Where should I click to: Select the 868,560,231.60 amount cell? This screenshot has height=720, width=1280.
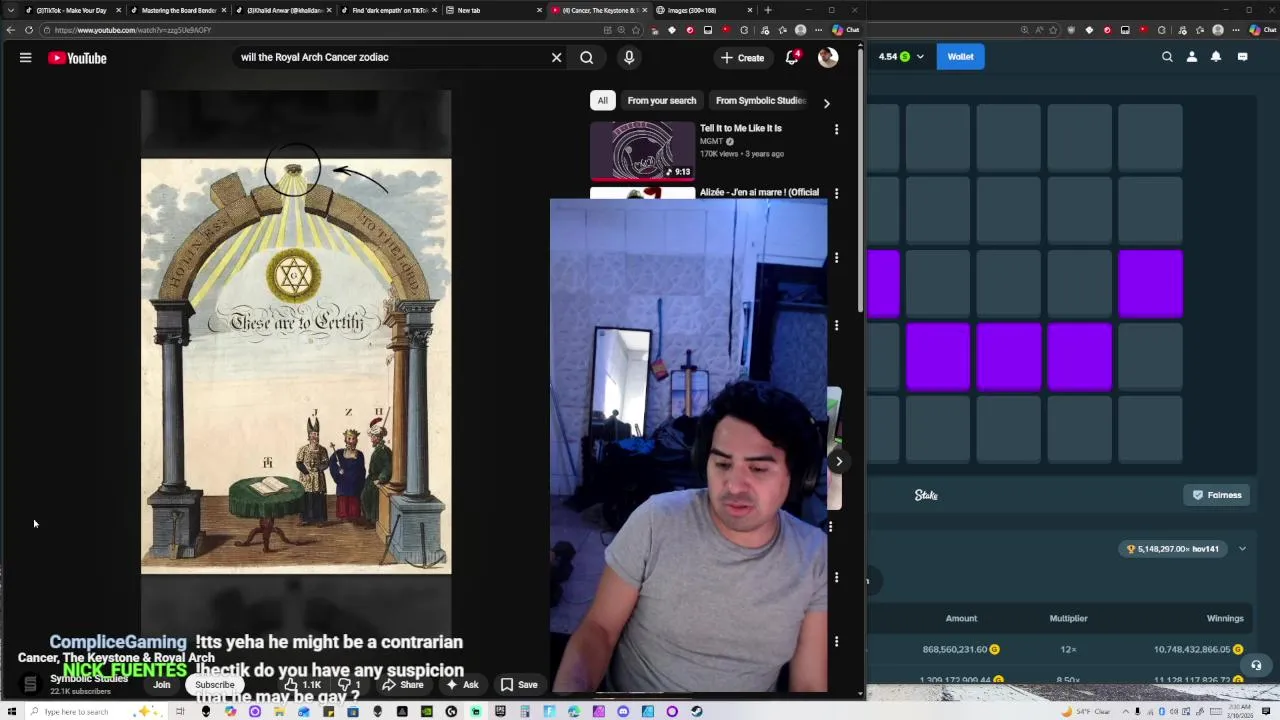[961, 650]
